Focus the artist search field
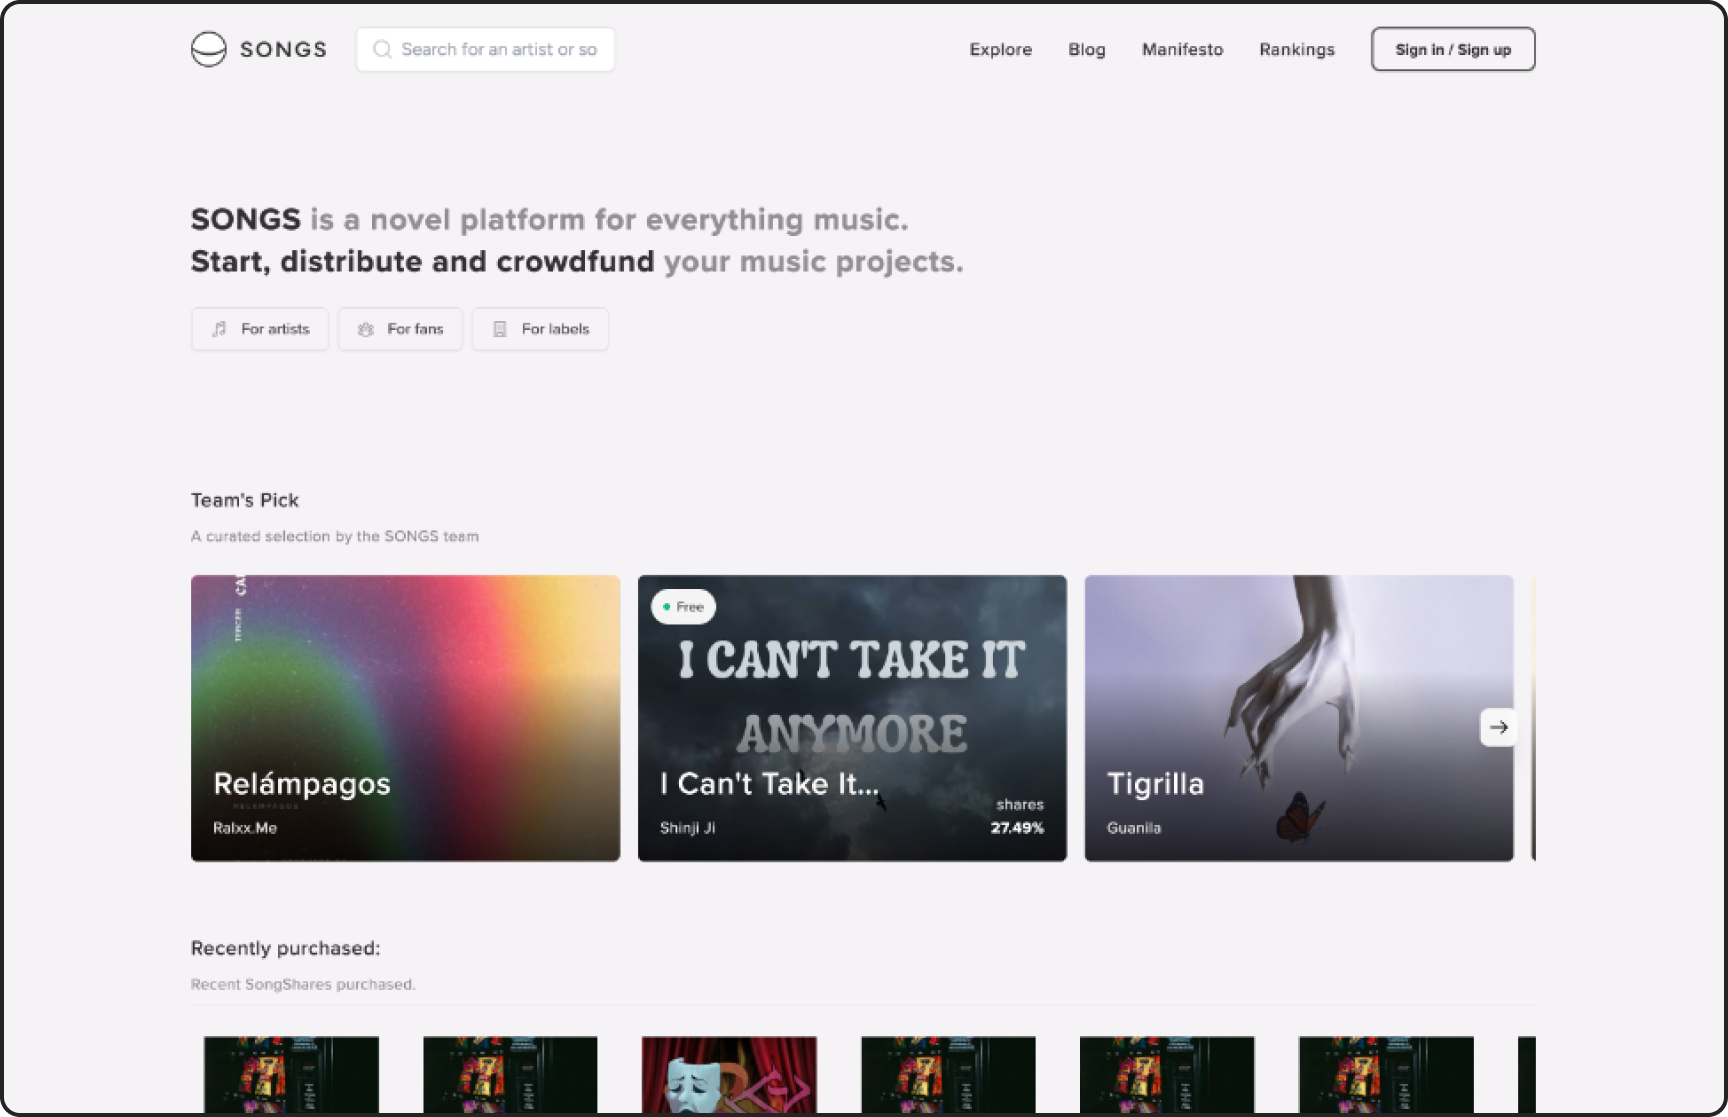 pos(485,49)
